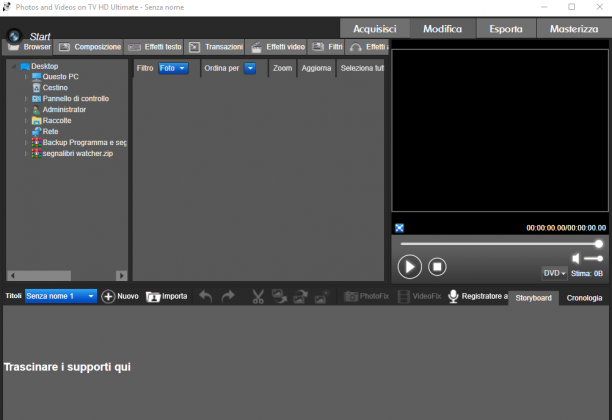Click the undo arrow icon

[x=206, y=296]
